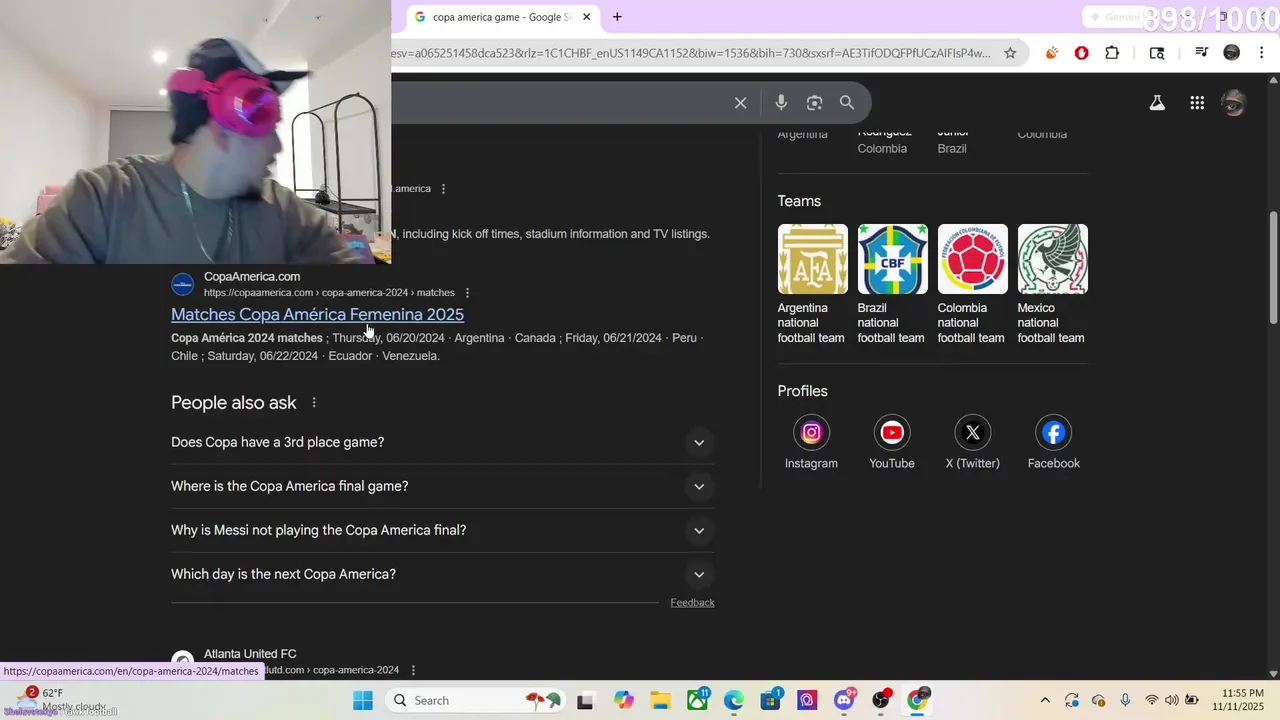Screen dimensions: 1280x720
Task: Open Wi-Fi network settings in tray
Action: pyautogui.click(x=1152, y=700)
